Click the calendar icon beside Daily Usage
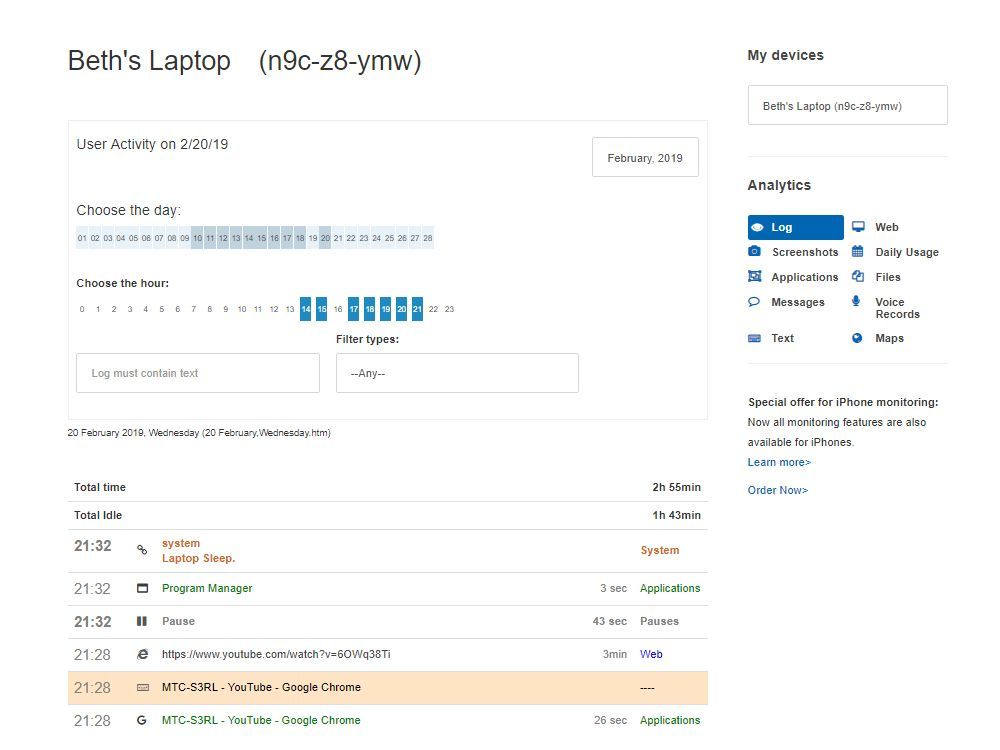 coord(858,251)
